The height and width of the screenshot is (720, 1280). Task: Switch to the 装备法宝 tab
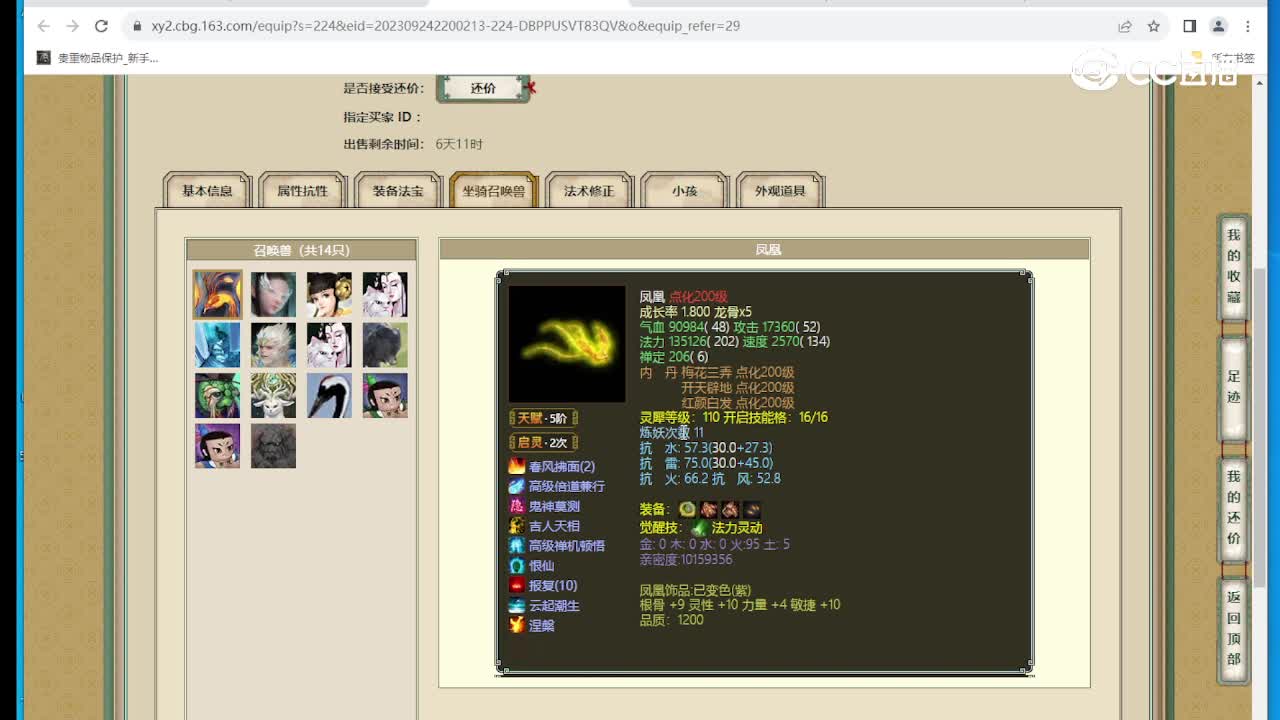398,190
